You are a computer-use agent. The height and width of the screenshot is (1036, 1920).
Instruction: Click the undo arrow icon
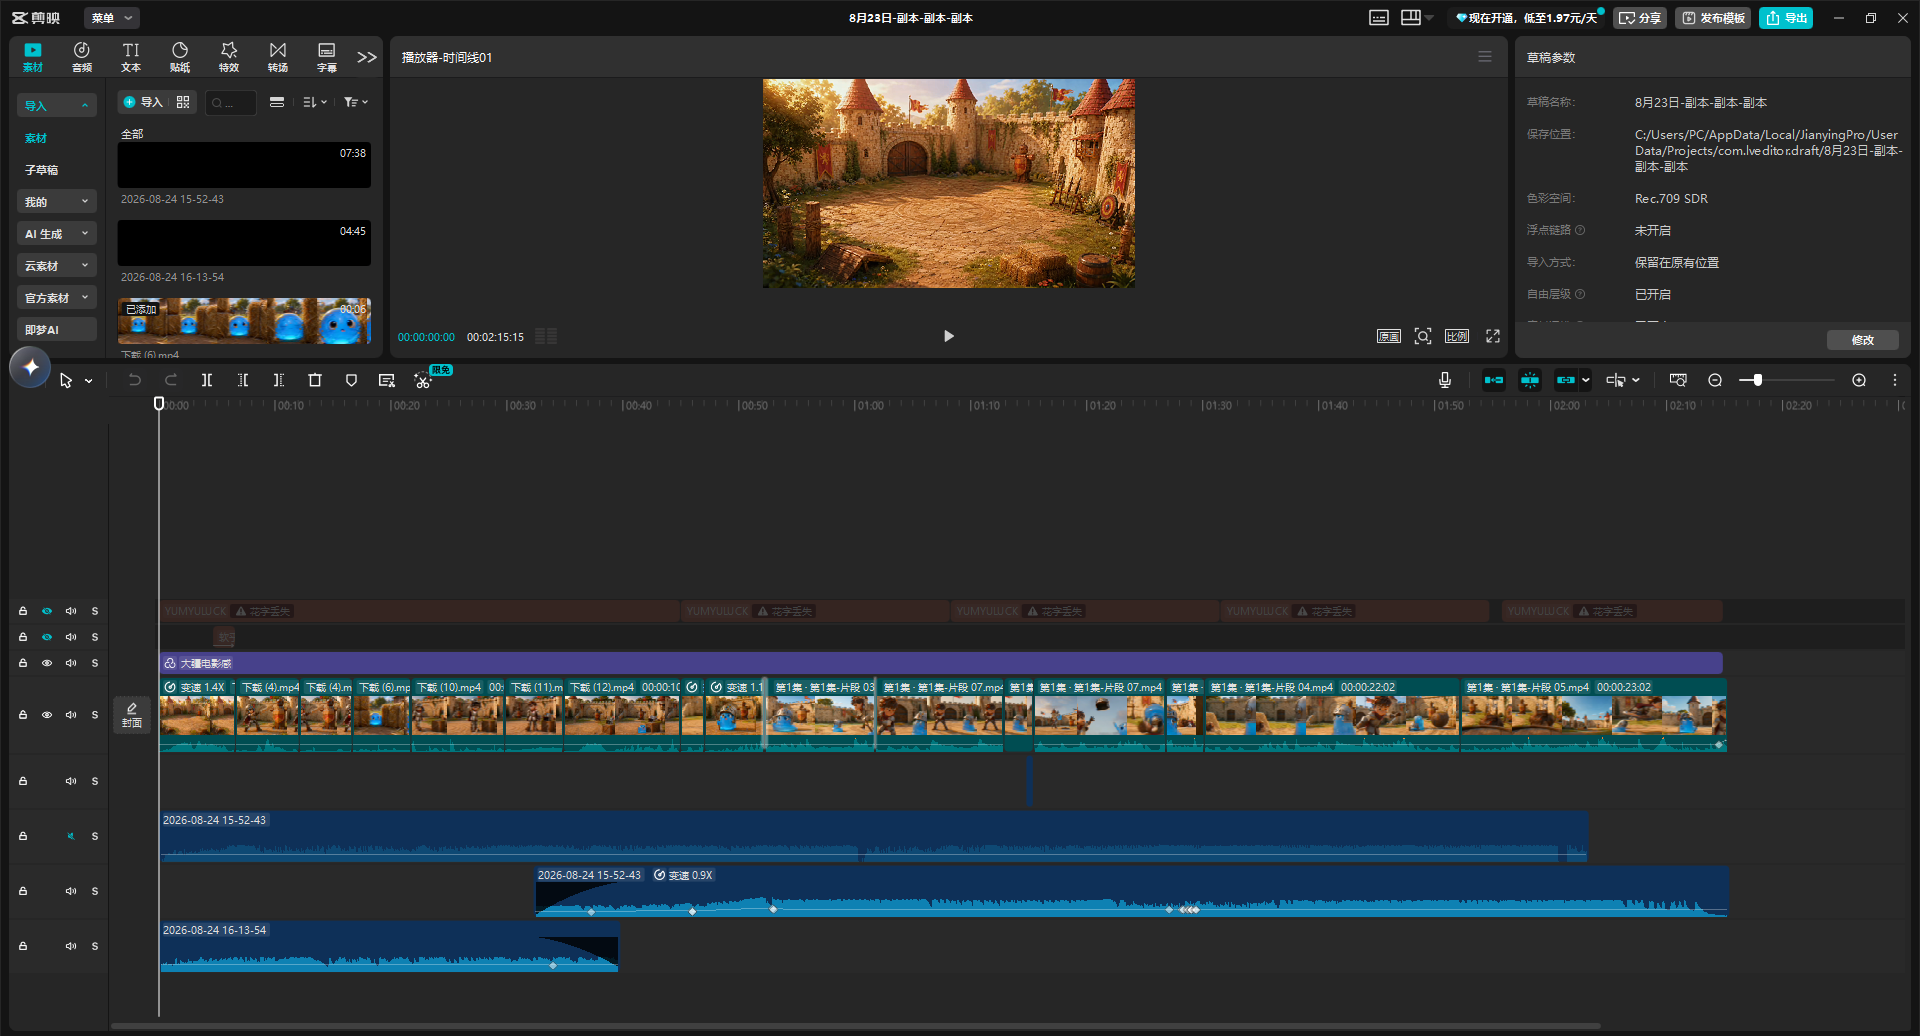tap(135, 380)
